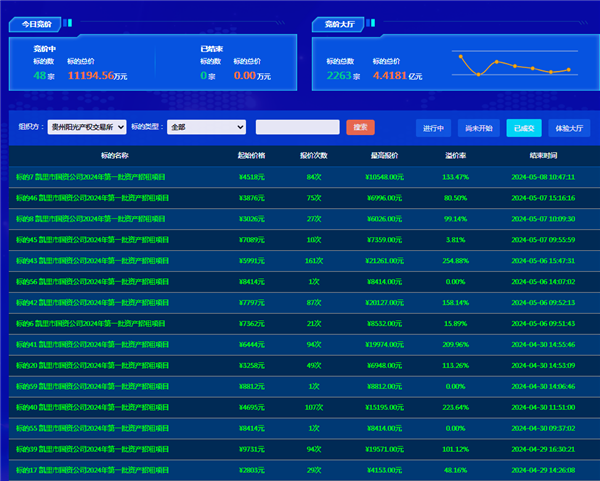Switch to the 进行中 tab
600x481 pixels.
pos(433,128)
